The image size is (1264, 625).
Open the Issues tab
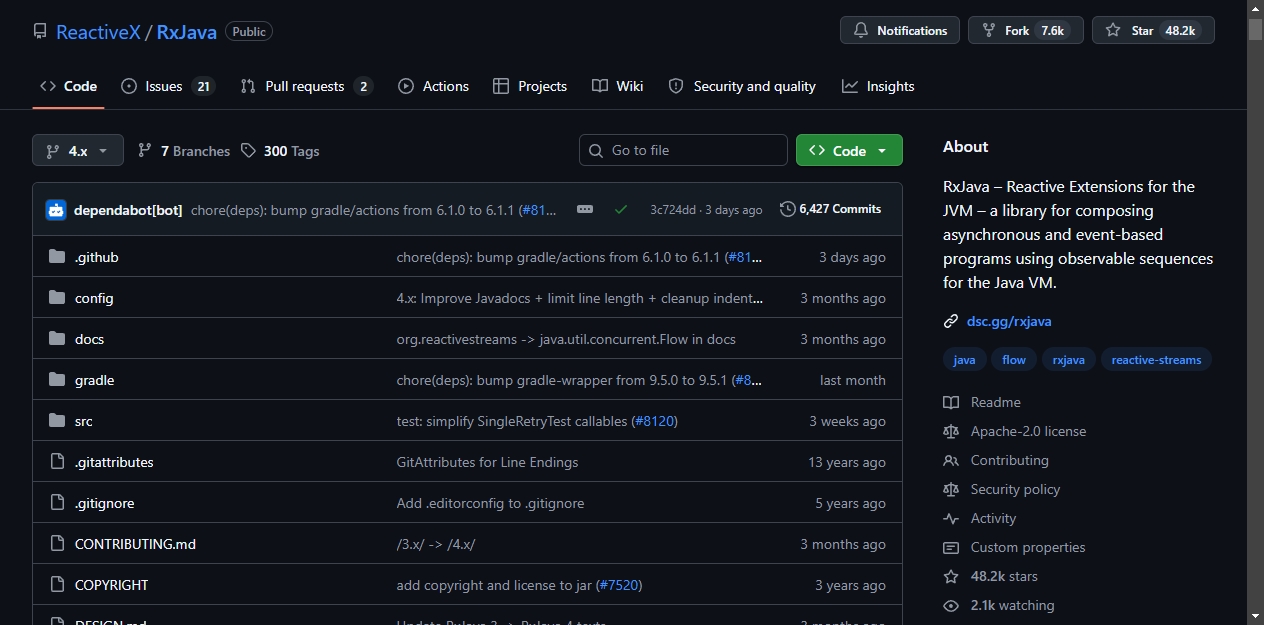click(x=167, y=86)
